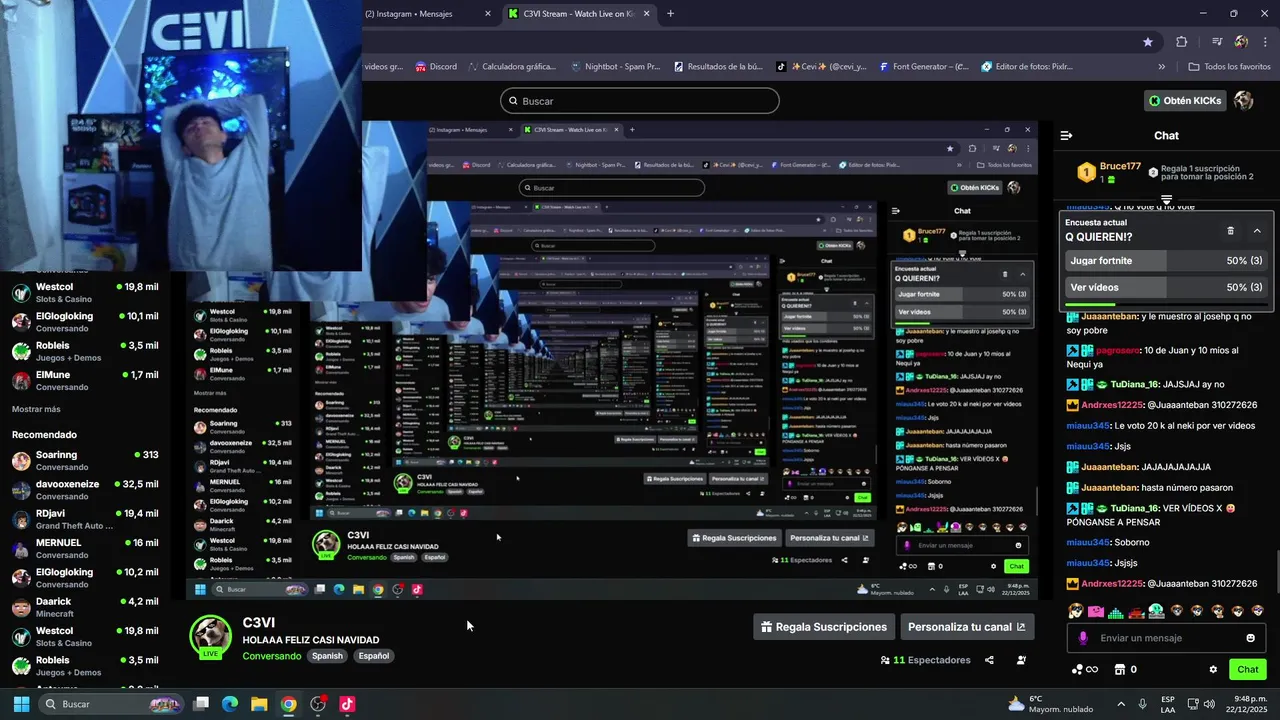Open the emoji picker in message box
1280x720 pixels.
(x=1250, y=638)
